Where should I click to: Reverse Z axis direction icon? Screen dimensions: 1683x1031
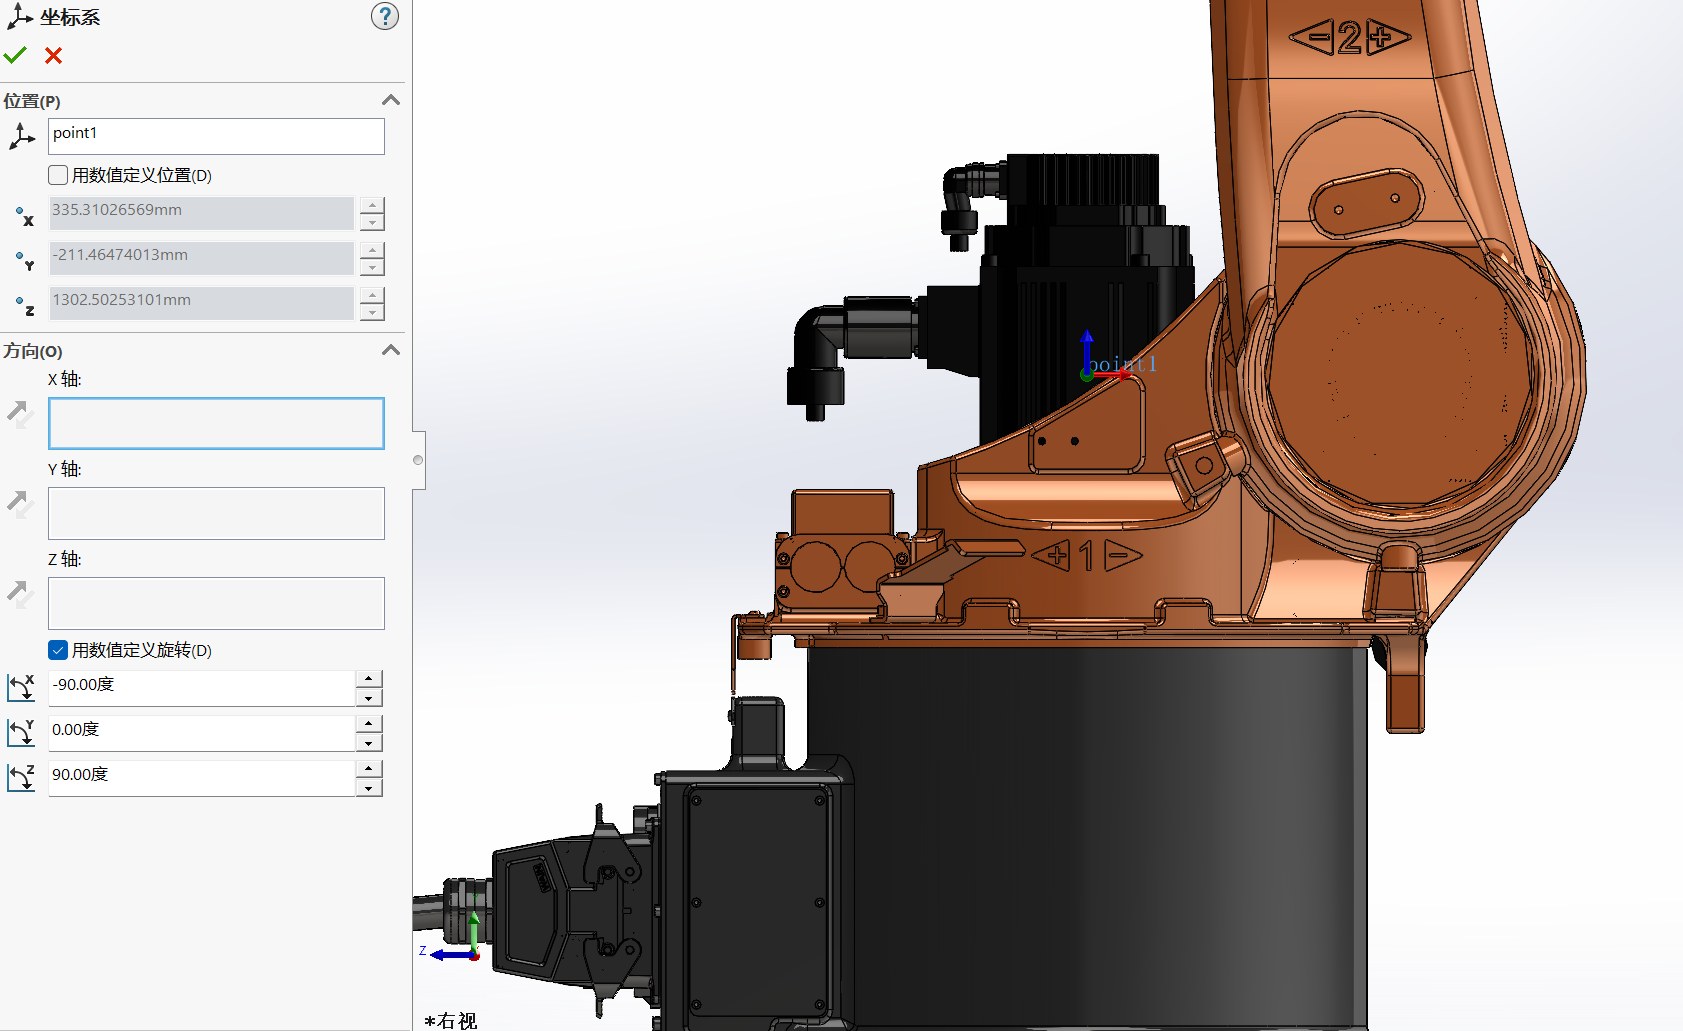point(20,593)
